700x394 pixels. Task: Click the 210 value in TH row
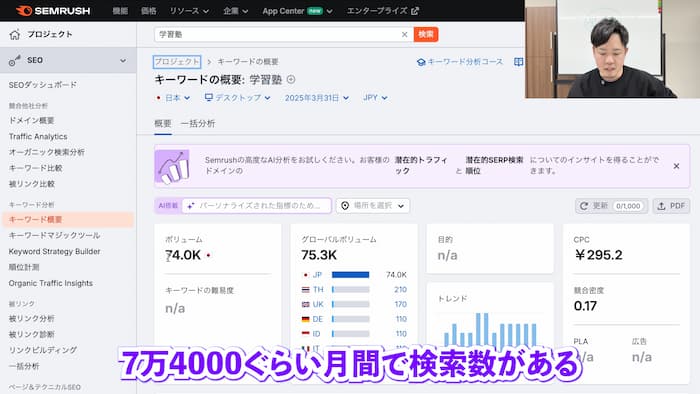[400, 290]
